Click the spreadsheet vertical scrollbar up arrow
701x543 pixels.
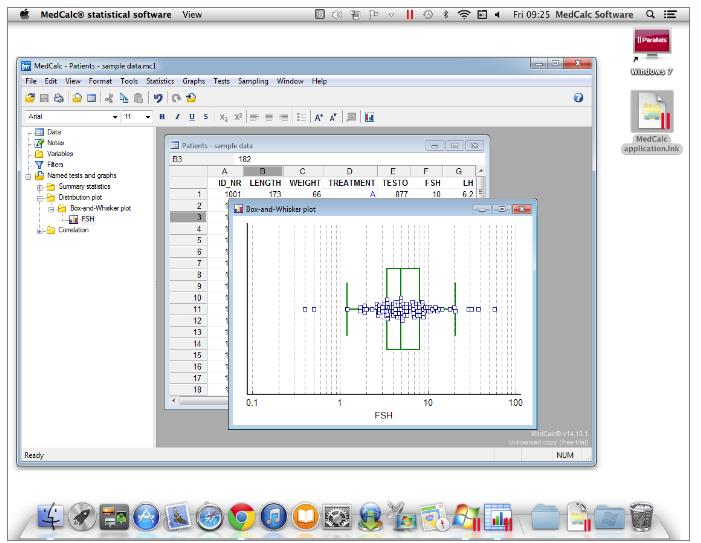481,171
